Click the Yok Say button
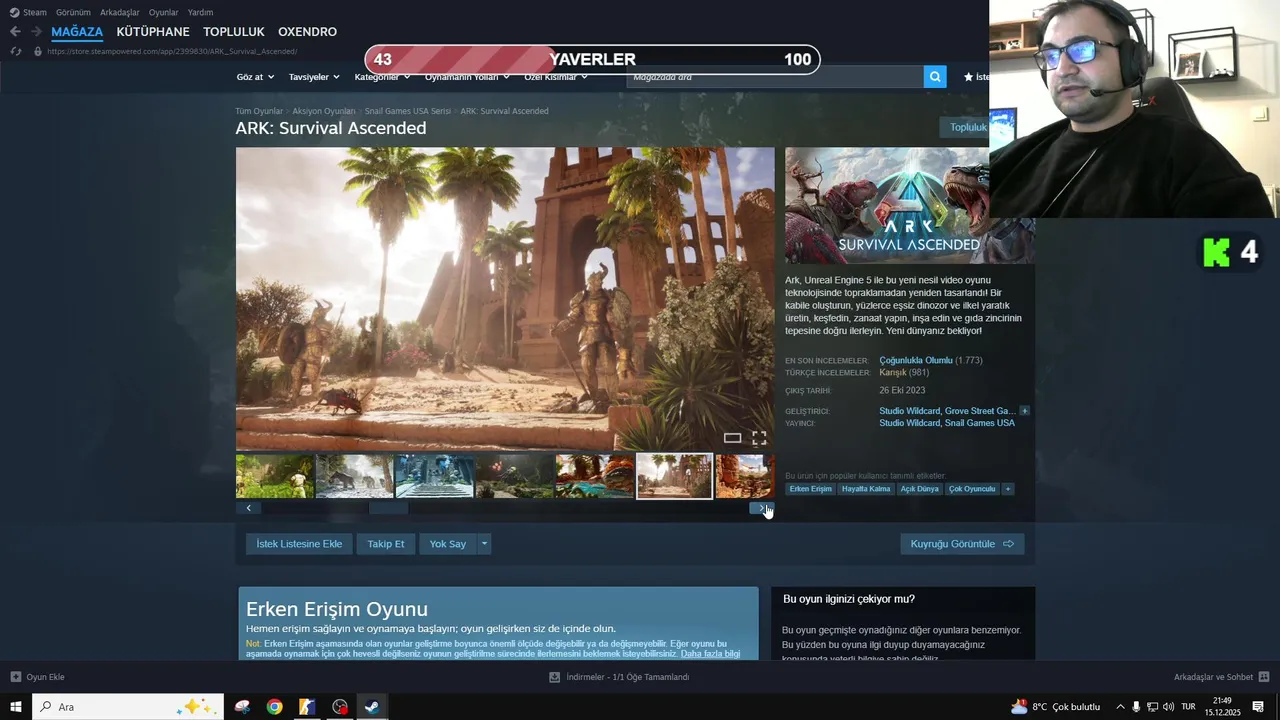Screen dimensions: 1280x720 tap(448, 544)
